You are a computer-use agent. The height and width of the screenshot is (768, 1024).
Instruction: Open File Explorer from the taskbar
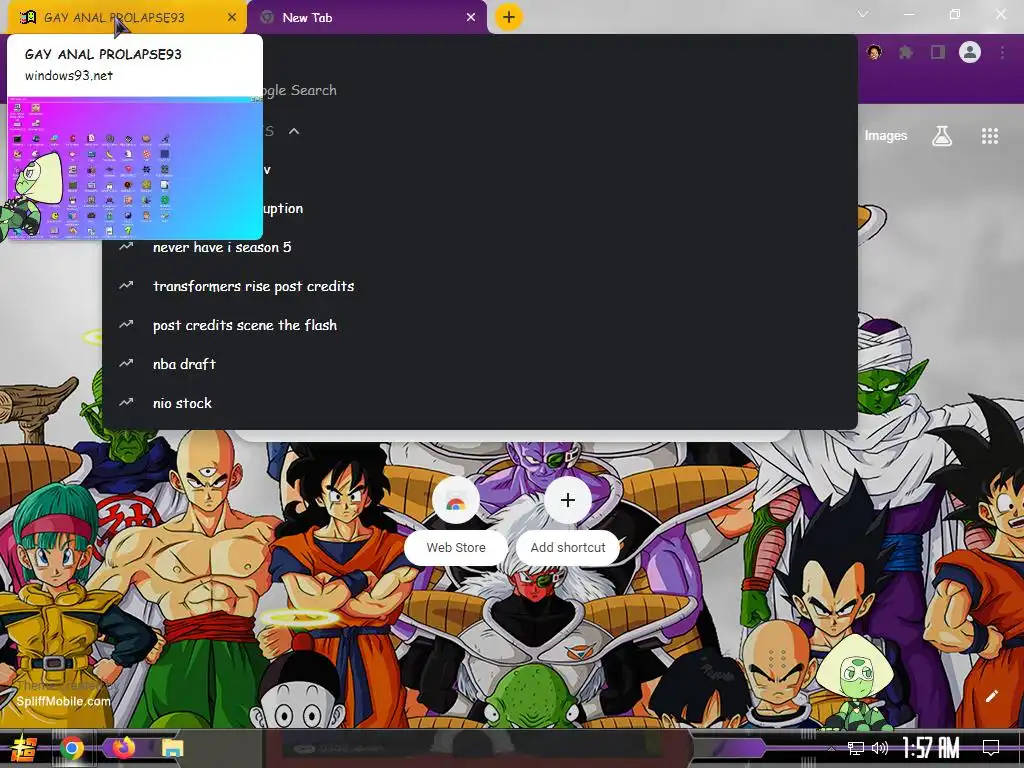click(x=172, y=748)
